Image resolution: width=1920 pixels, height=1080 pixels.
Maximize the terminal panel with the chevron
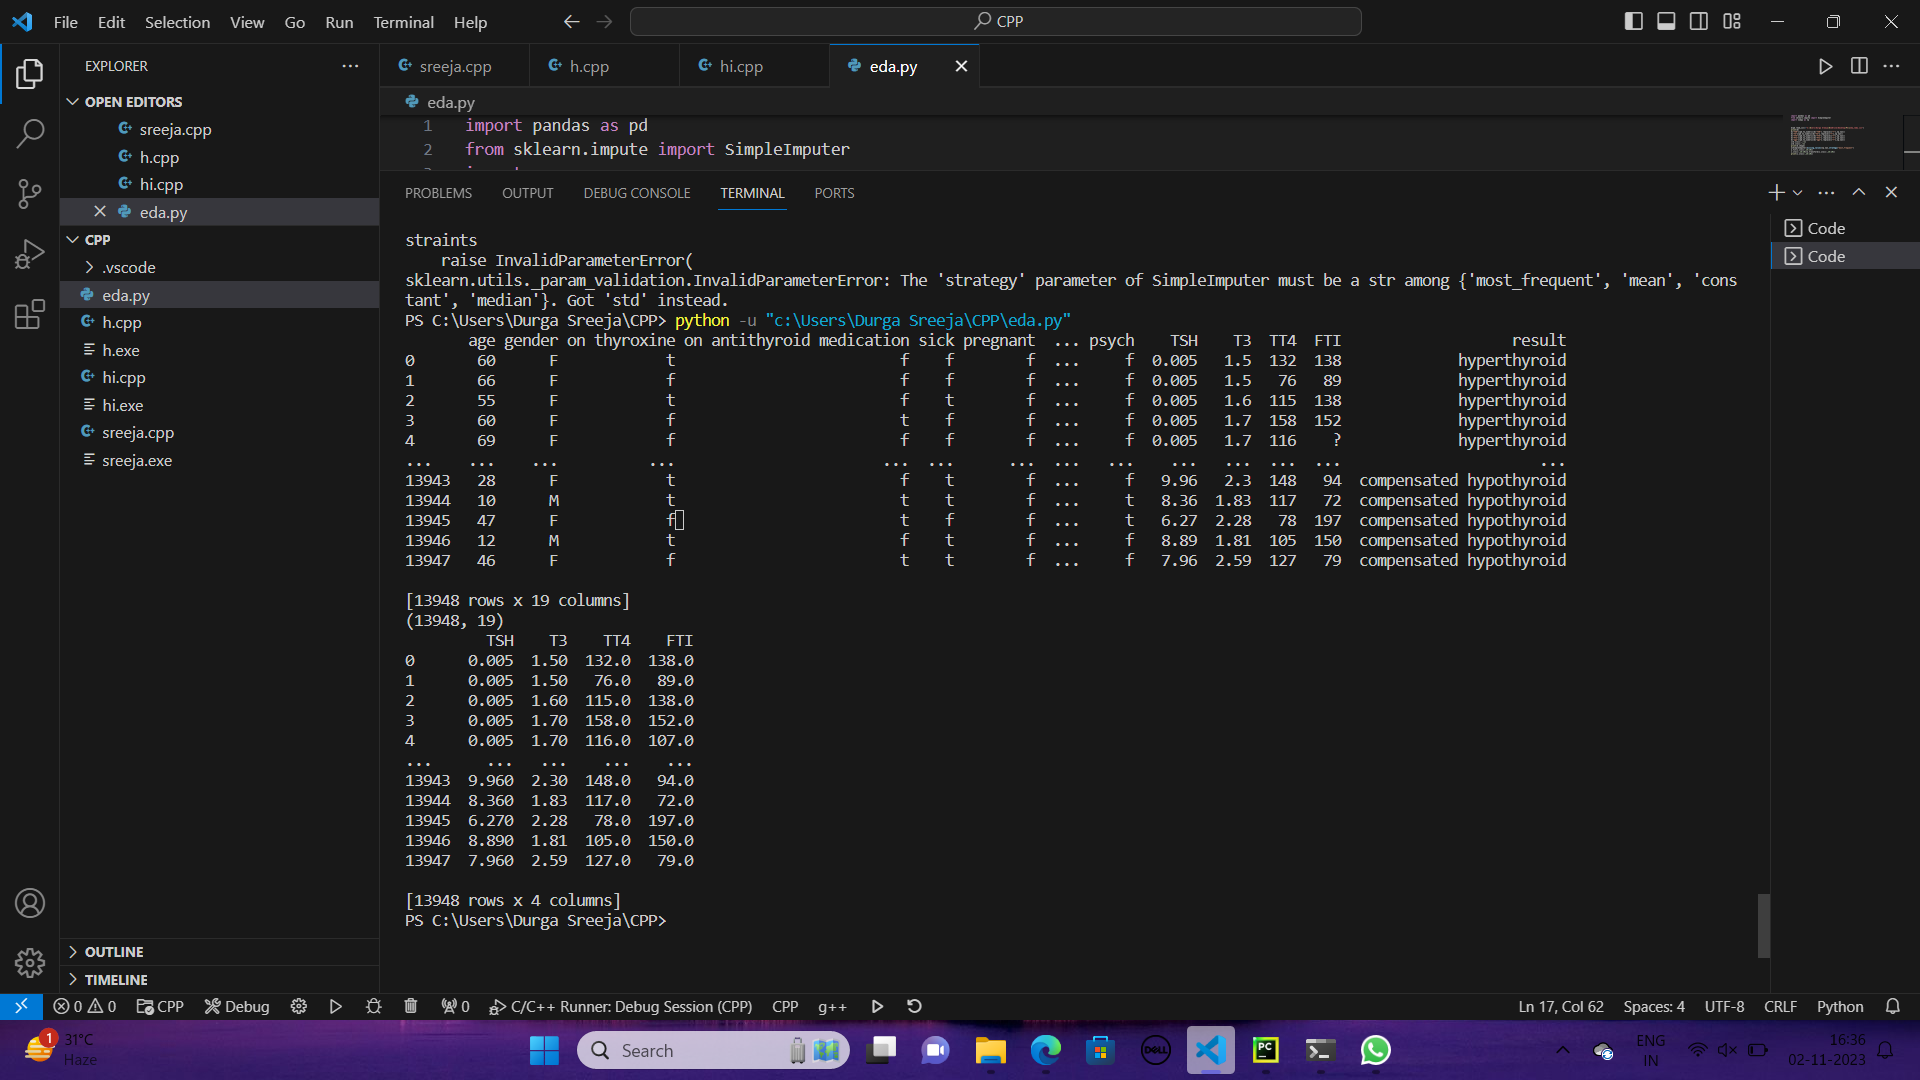tap(1858, 191)
